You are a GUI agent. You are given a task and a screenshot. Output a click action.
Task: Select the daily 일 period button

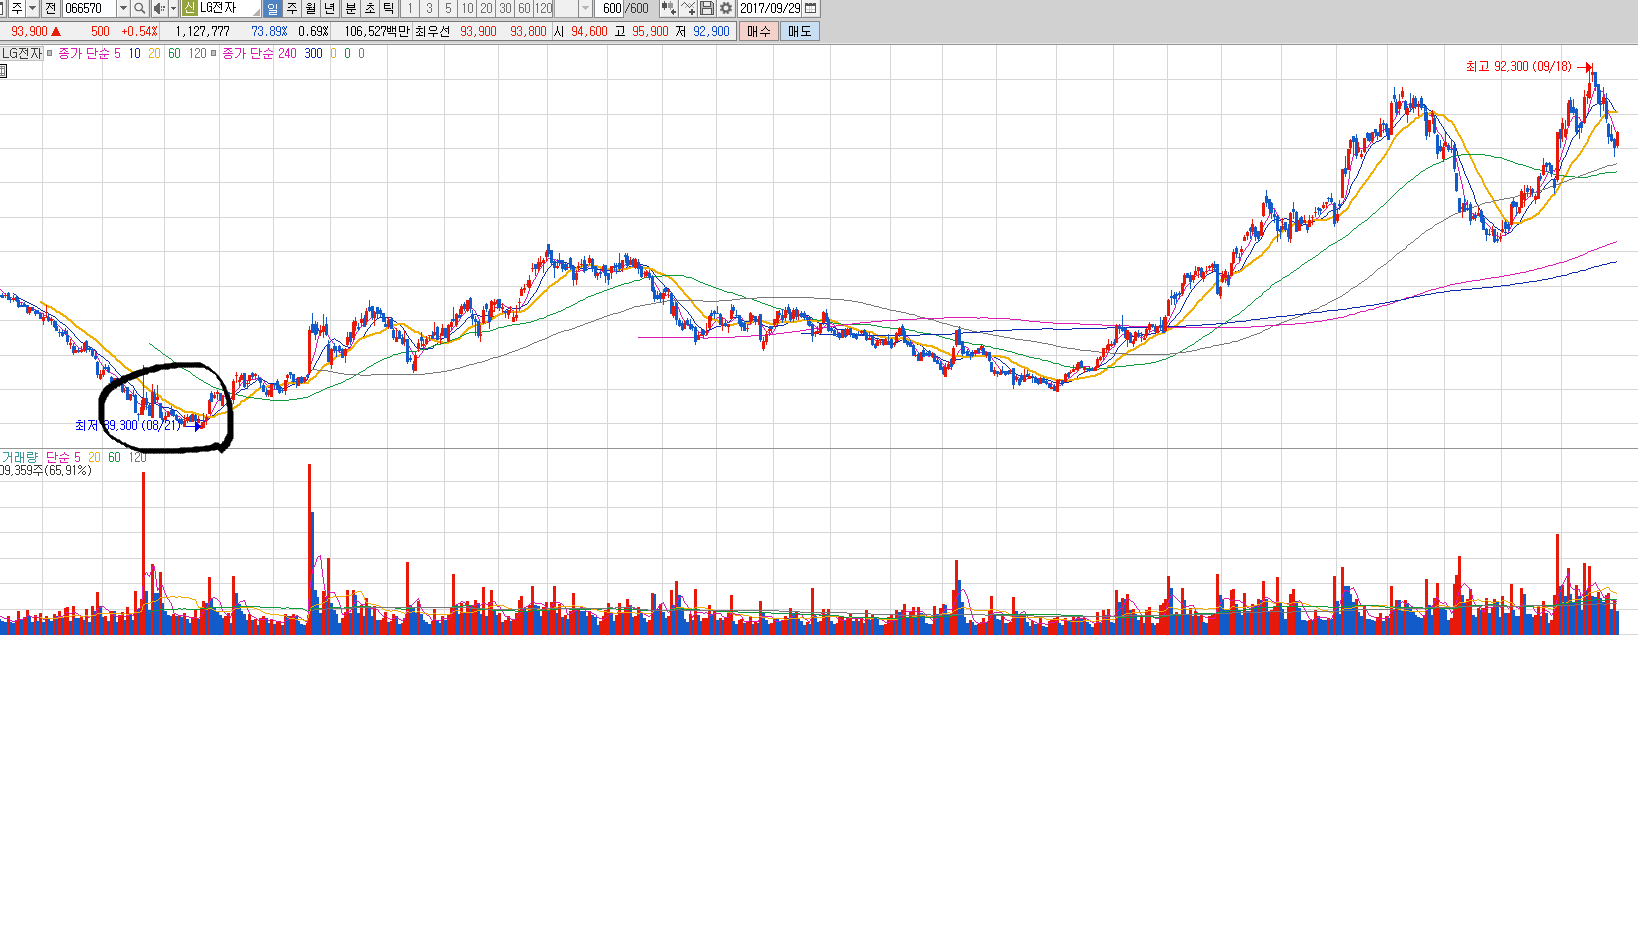272,8
